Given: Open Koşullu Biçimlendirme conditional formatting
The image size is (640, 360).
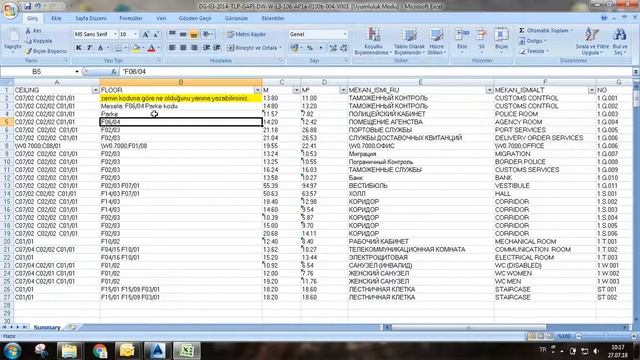Looking at the screenshot, I should coord(373,41).
